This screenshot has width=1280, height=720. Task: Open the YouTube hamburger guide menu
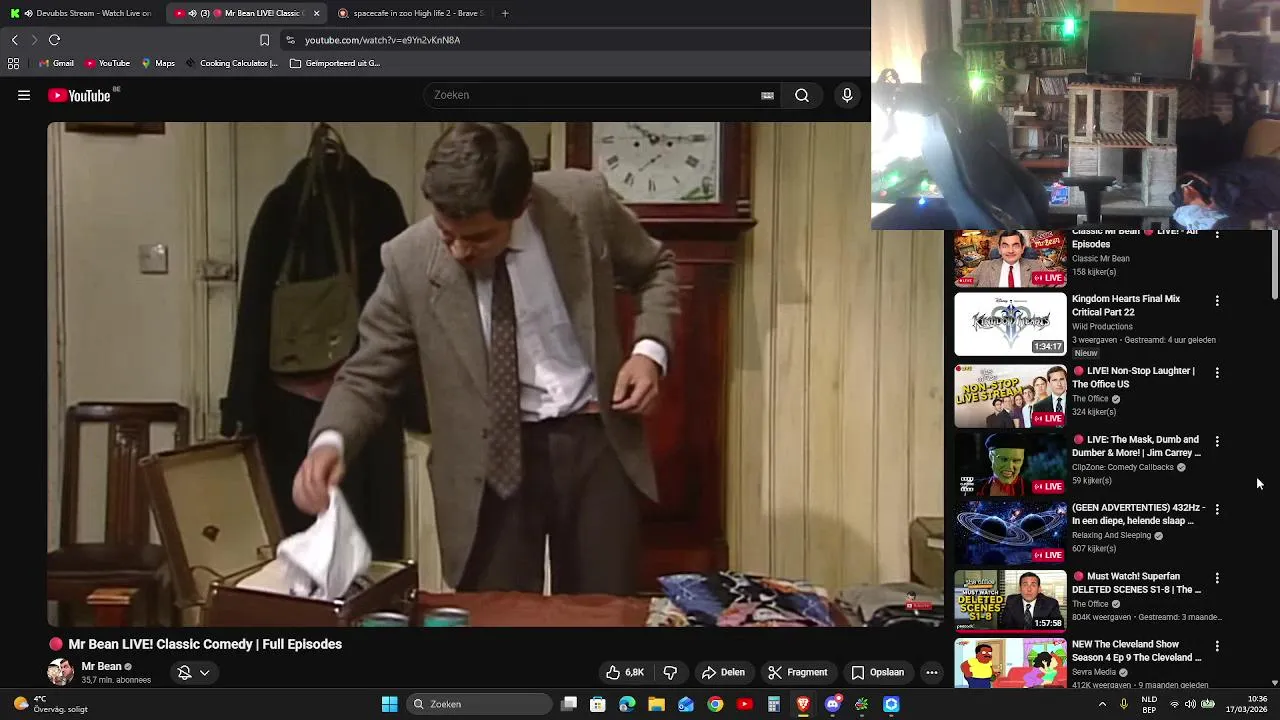click(24, 95)
